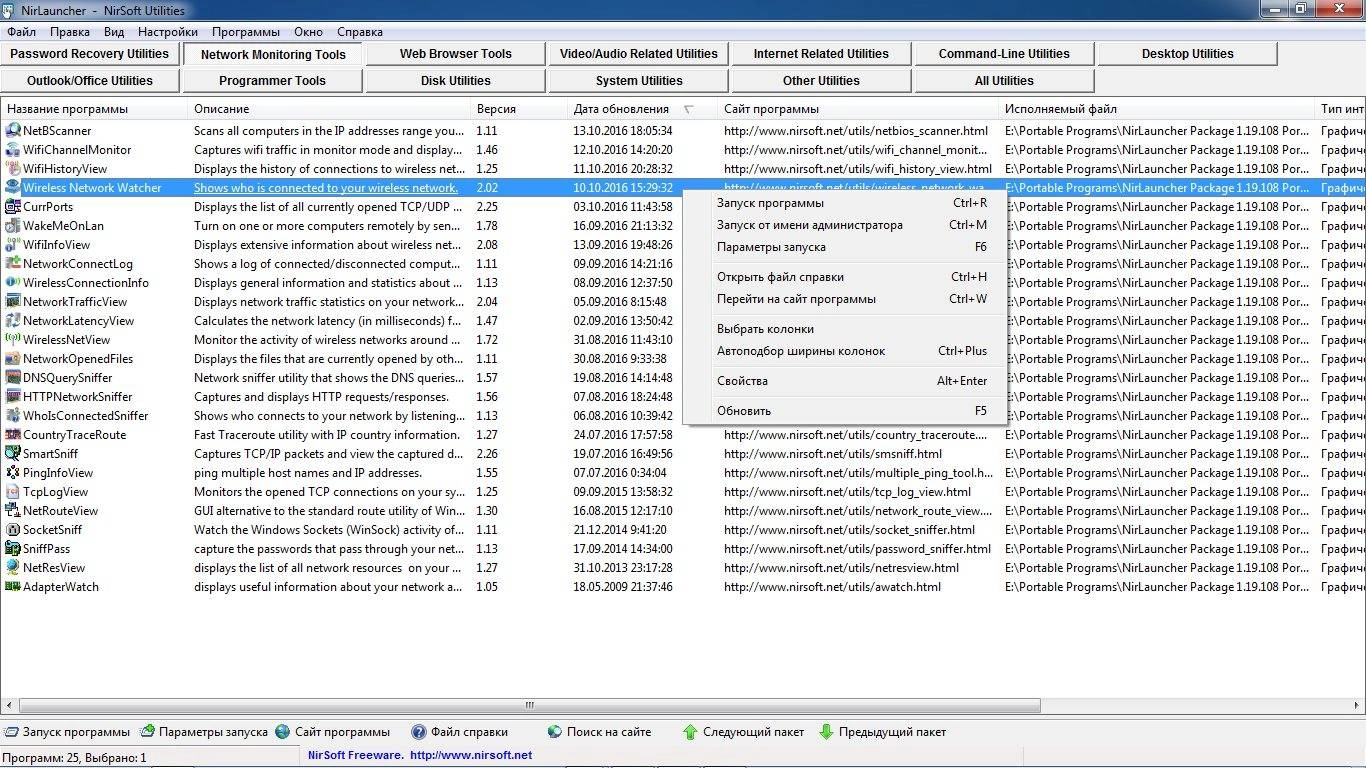Select 'Выбрать колонки' in context menu

[845, 329]
